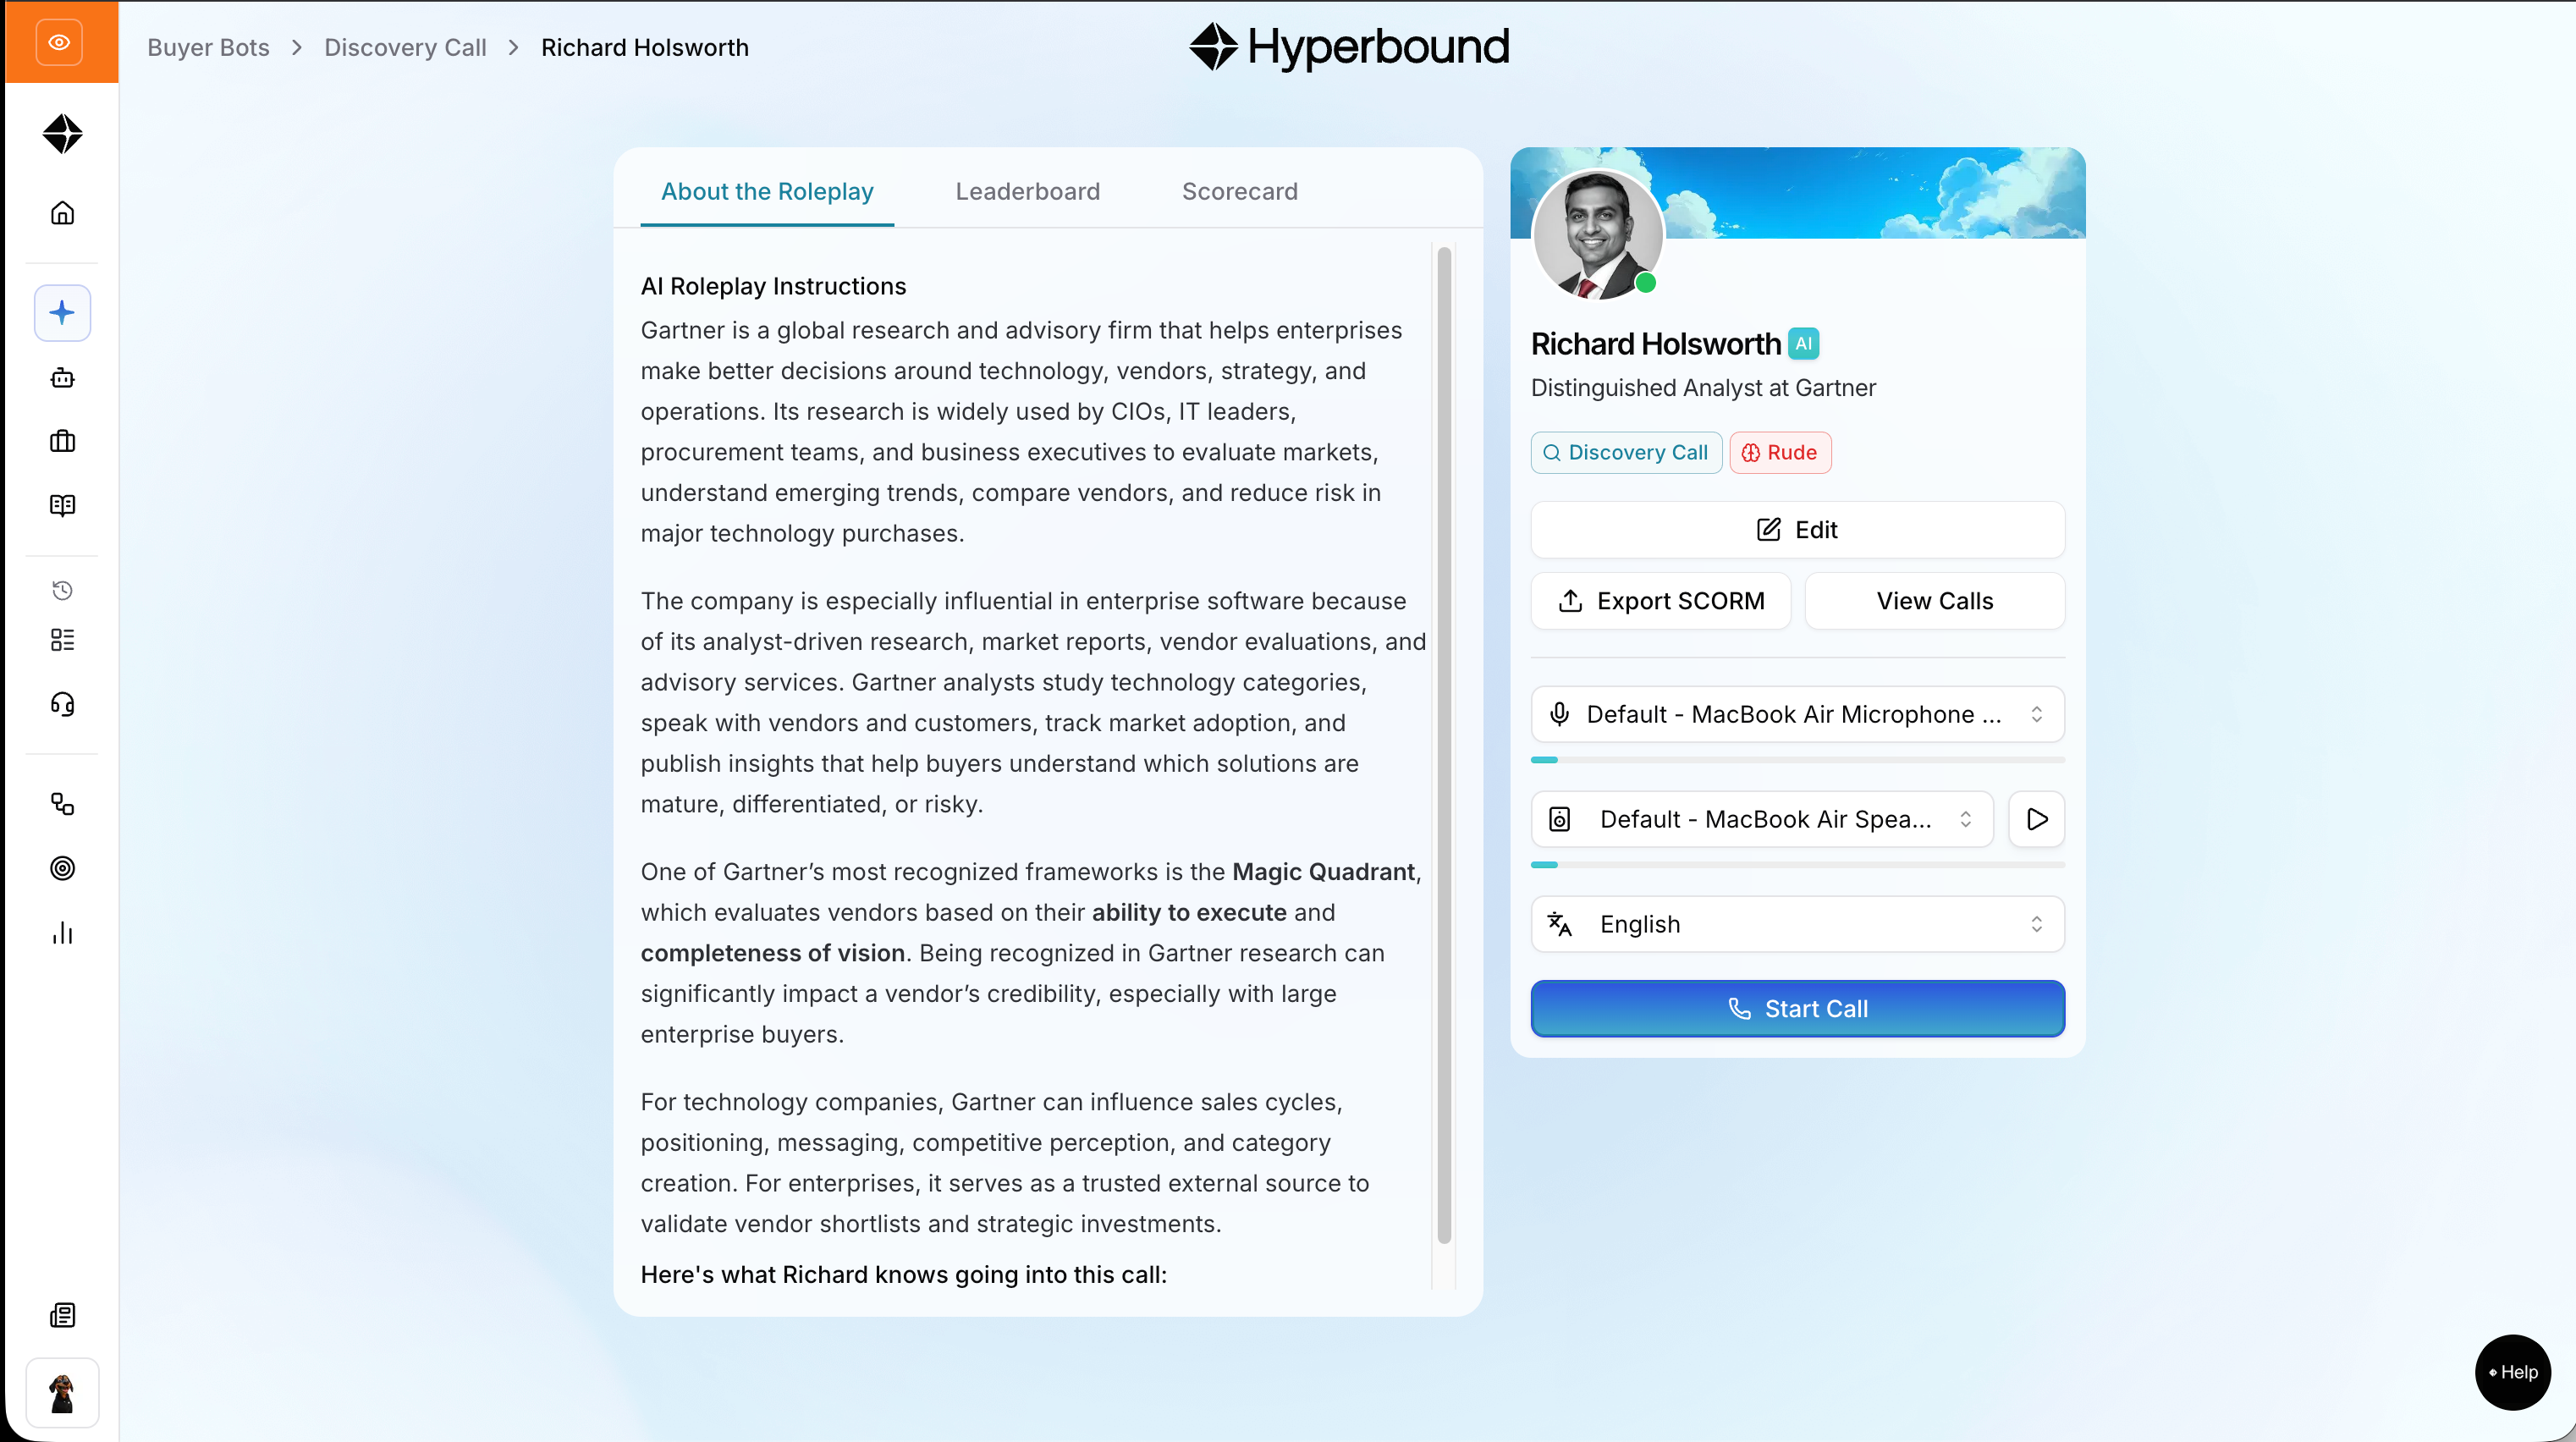The height and width of the screenshot is (1442, 2576).
Task: Click the "AI Roleplay Instructions" heading
Action: coord(773,286)
